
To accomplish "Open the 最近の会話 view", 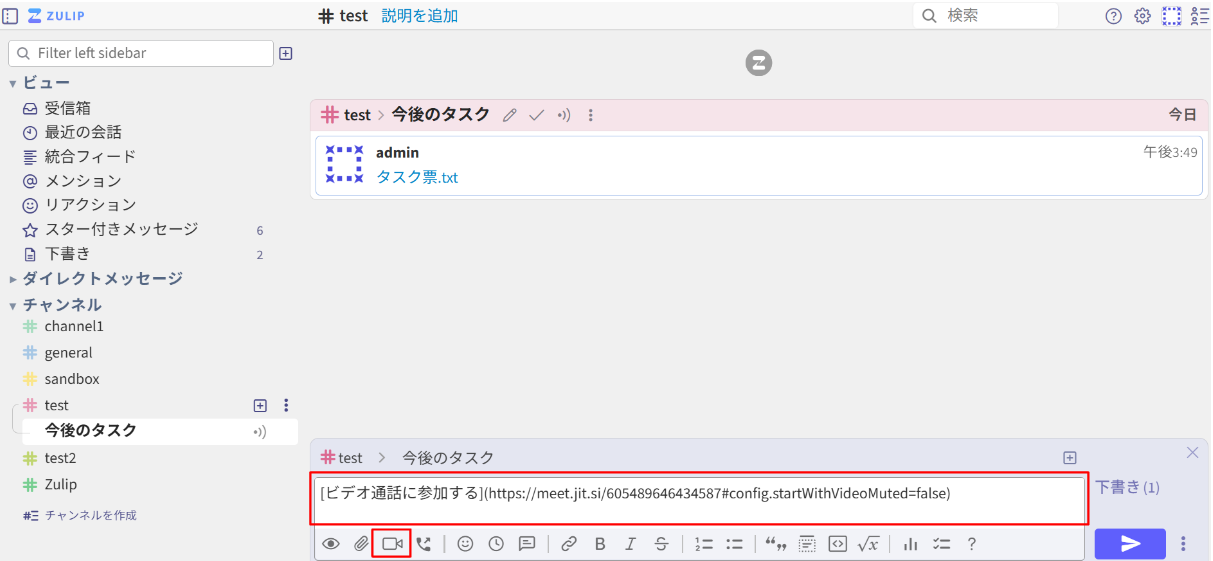I will [82, 132].
